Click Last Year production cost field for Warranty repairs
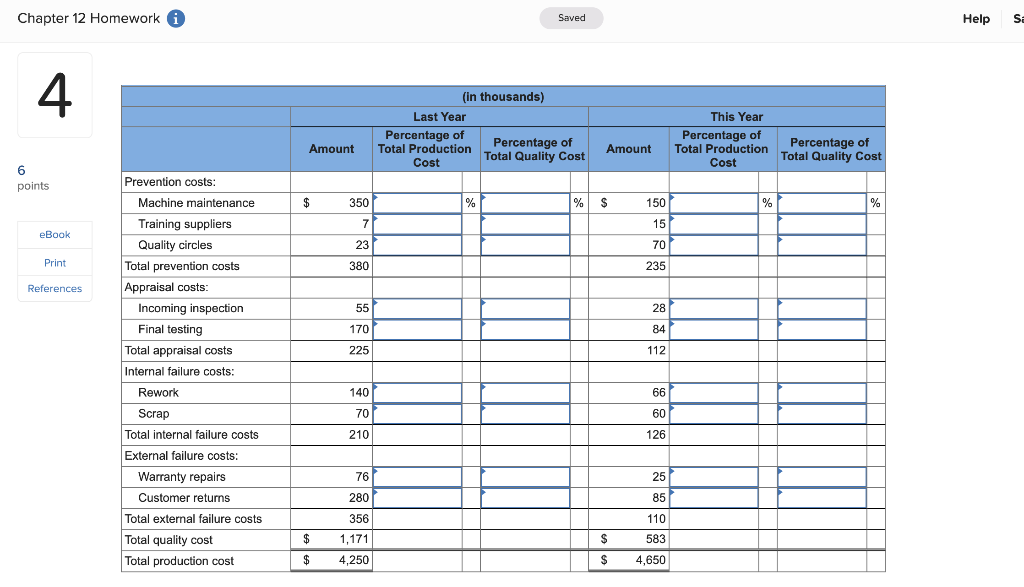Screen dimensions: 1024x587 [x=417, y=477]
